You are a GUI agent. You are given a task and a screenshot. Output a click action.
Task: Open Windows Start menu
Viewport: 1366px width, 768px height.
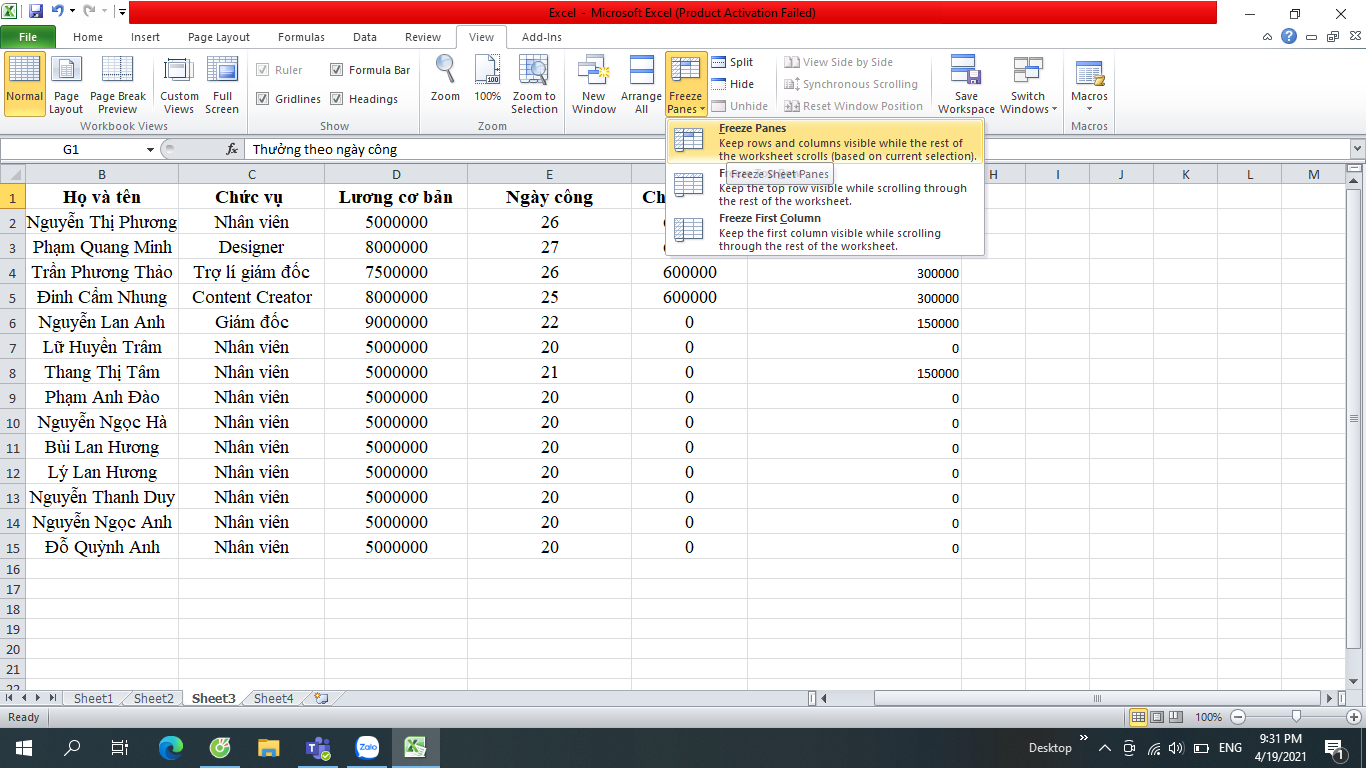coord(23,747)
